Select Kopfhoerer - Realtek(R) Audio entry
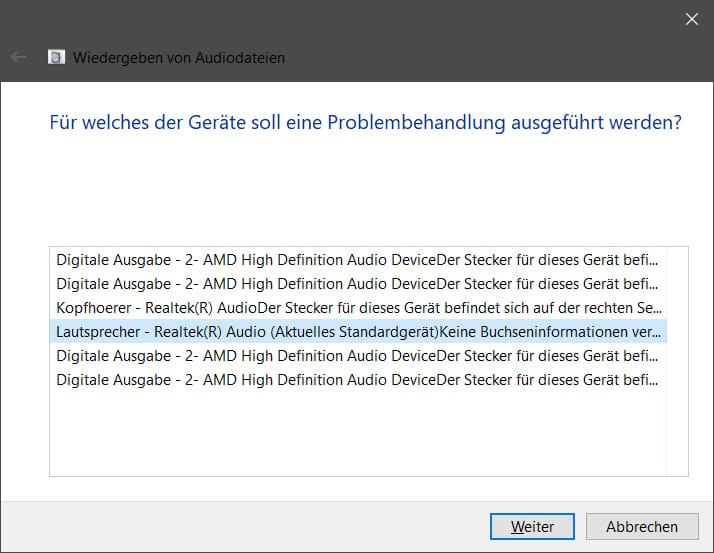 [x=359, y=308]
